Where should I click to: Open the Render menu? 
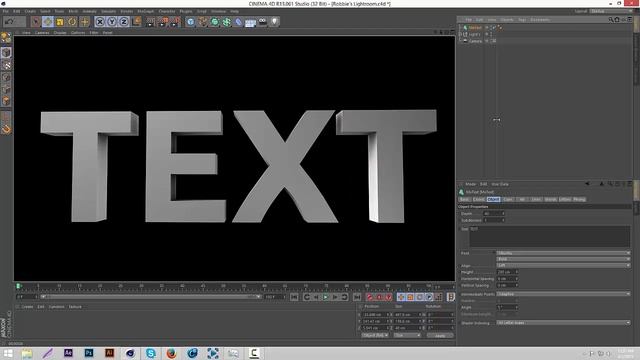click(127, 11)
